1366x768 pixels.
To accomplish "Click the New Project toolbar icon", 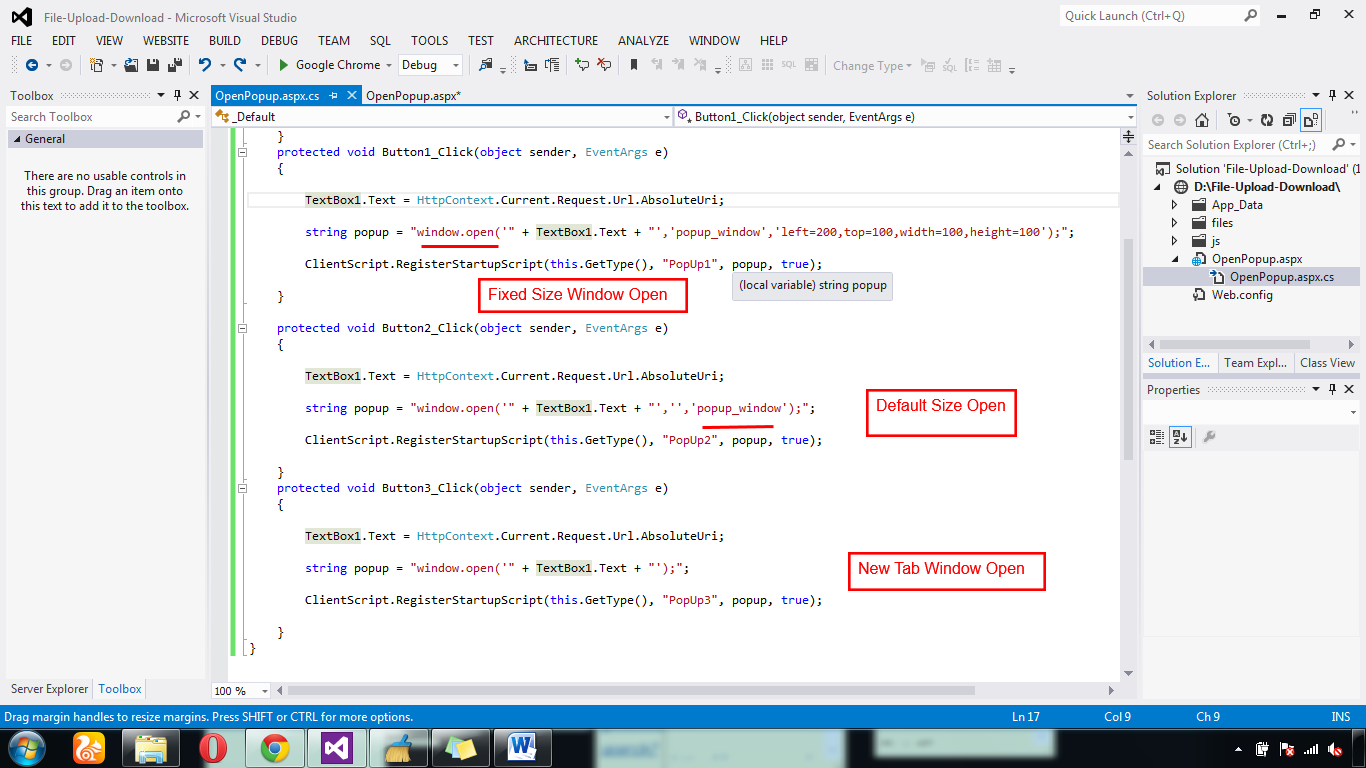I will (97, 65).
